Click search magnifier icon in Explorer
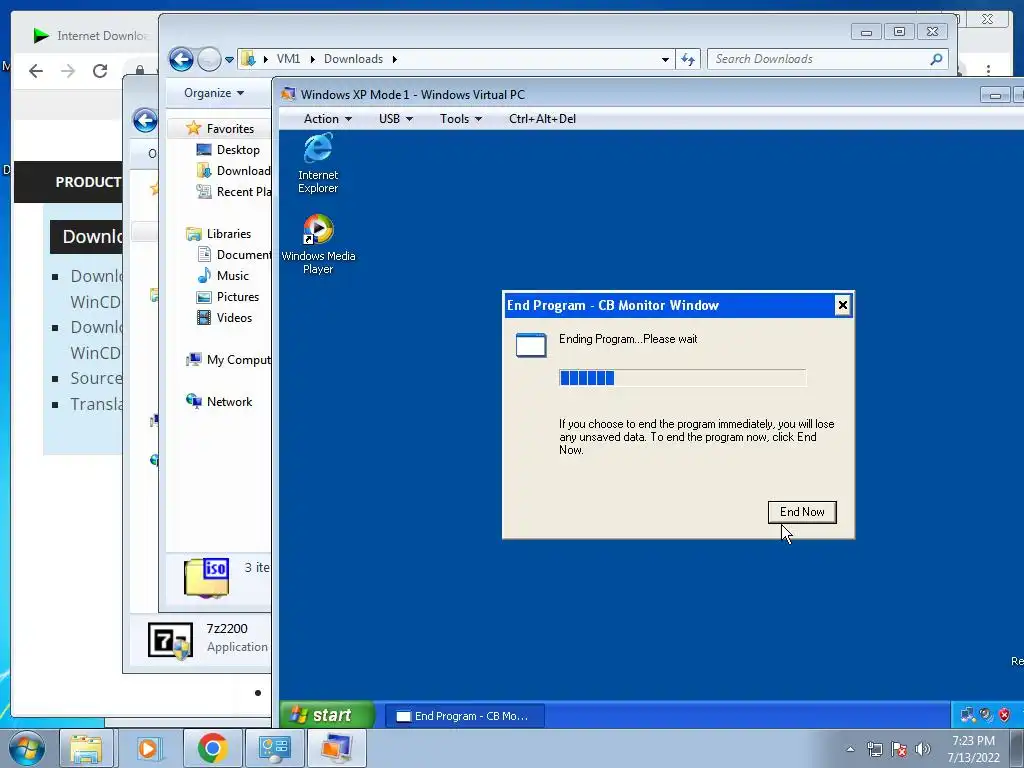1024x768 pixels. tap(936, 59)
